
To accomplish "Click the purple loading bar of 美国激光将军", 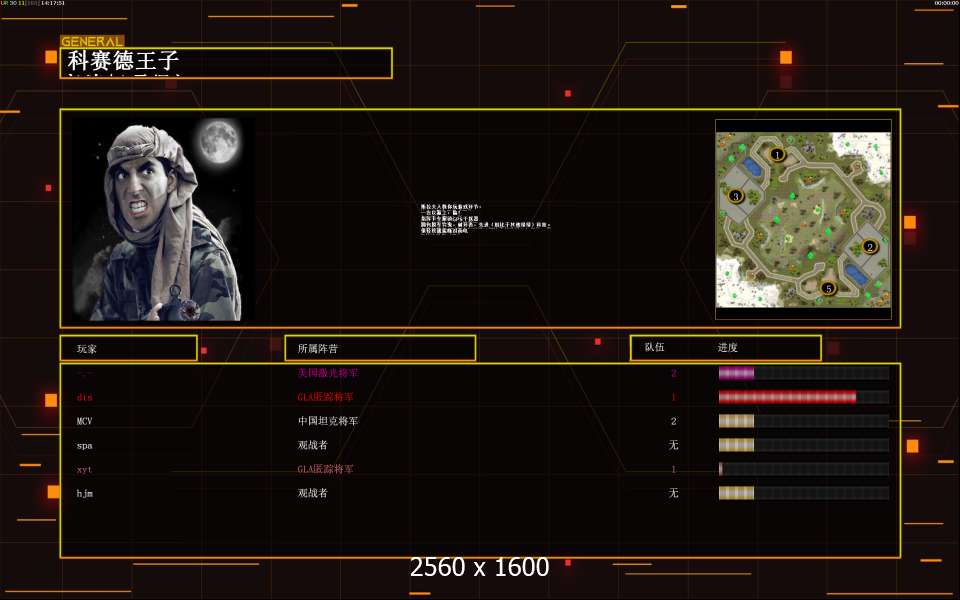I will click(x=803, y=373).
